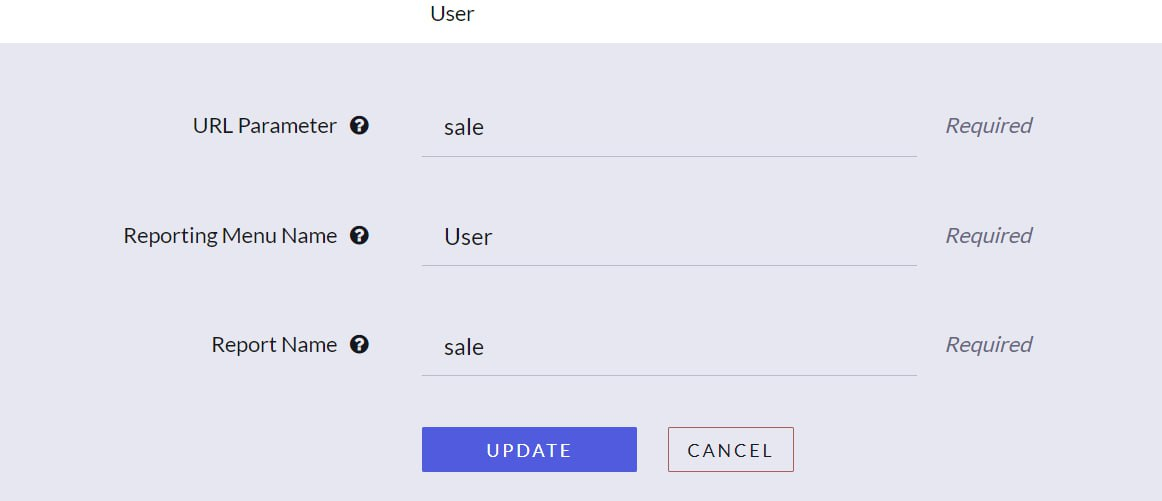Screen dimensions: 1162x501
Task: Place cursor on 'User' value in Reporting Menu Name
Action: coord(468,237)
